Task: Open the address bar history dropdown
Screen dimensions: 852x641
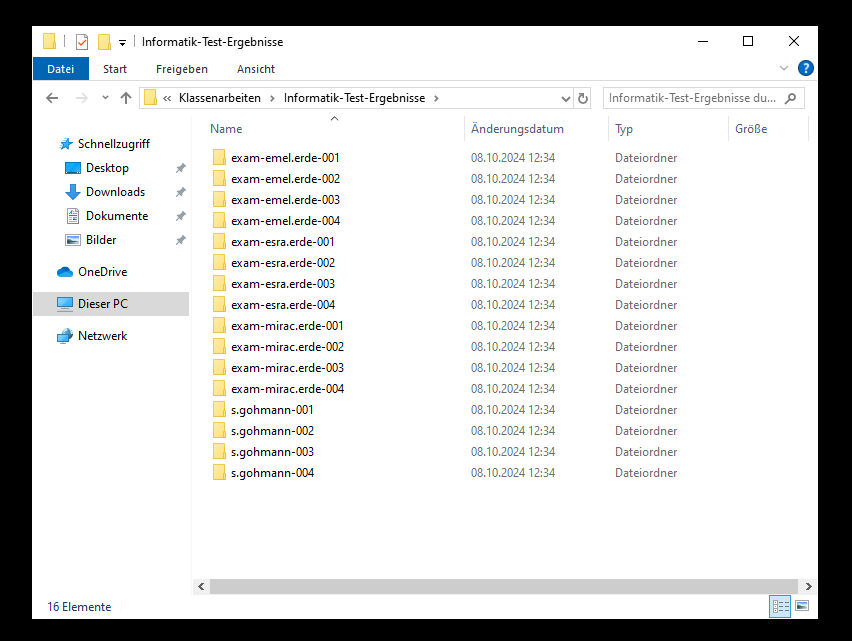Action: [565, 98]
